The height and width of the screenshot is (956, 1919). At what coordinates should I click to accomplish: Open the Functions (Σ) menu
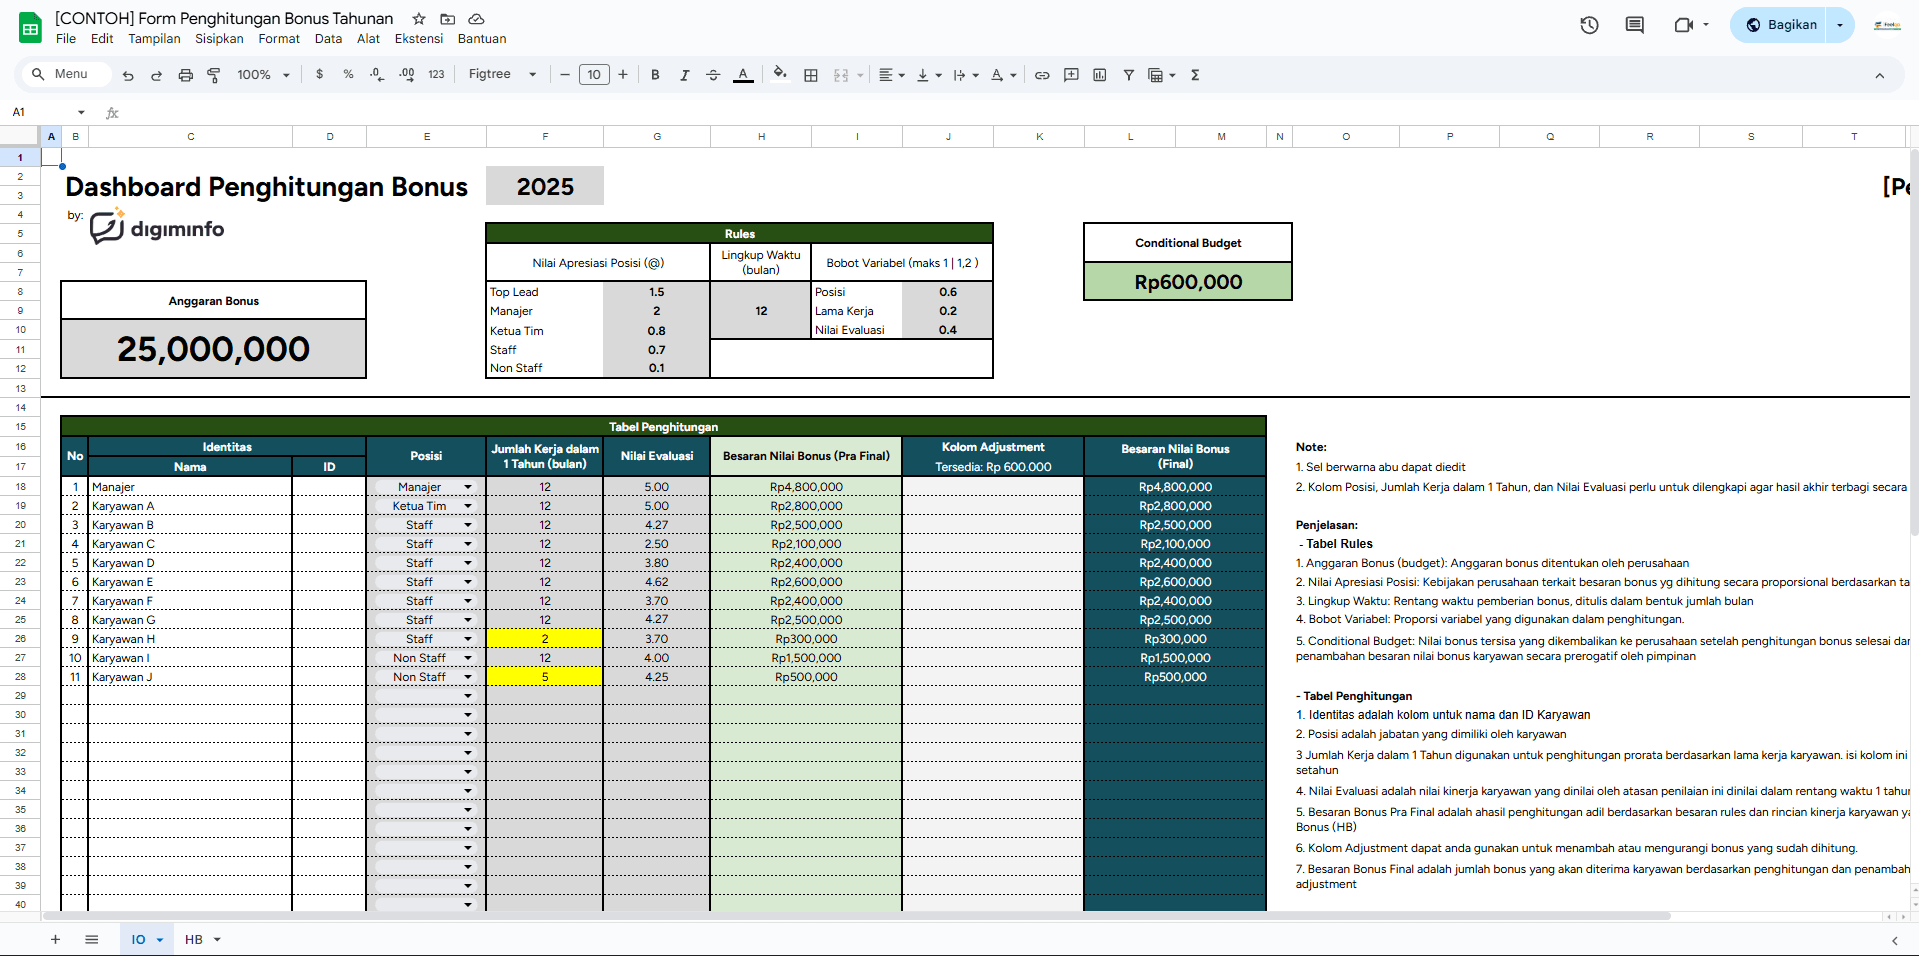click(x=1194, y=75)
